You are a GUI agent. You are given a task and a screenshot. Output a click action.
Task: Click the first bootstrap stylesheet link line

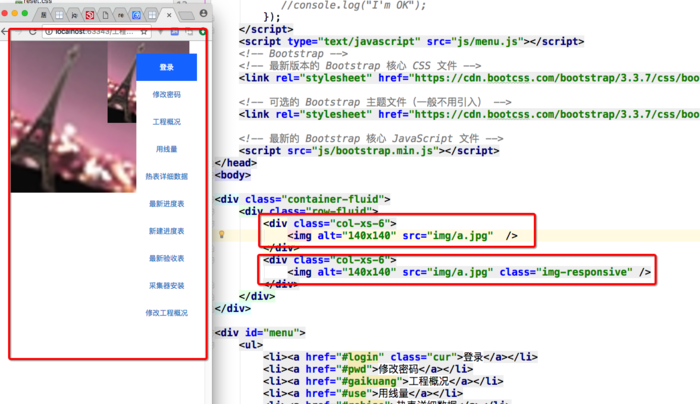469,78
